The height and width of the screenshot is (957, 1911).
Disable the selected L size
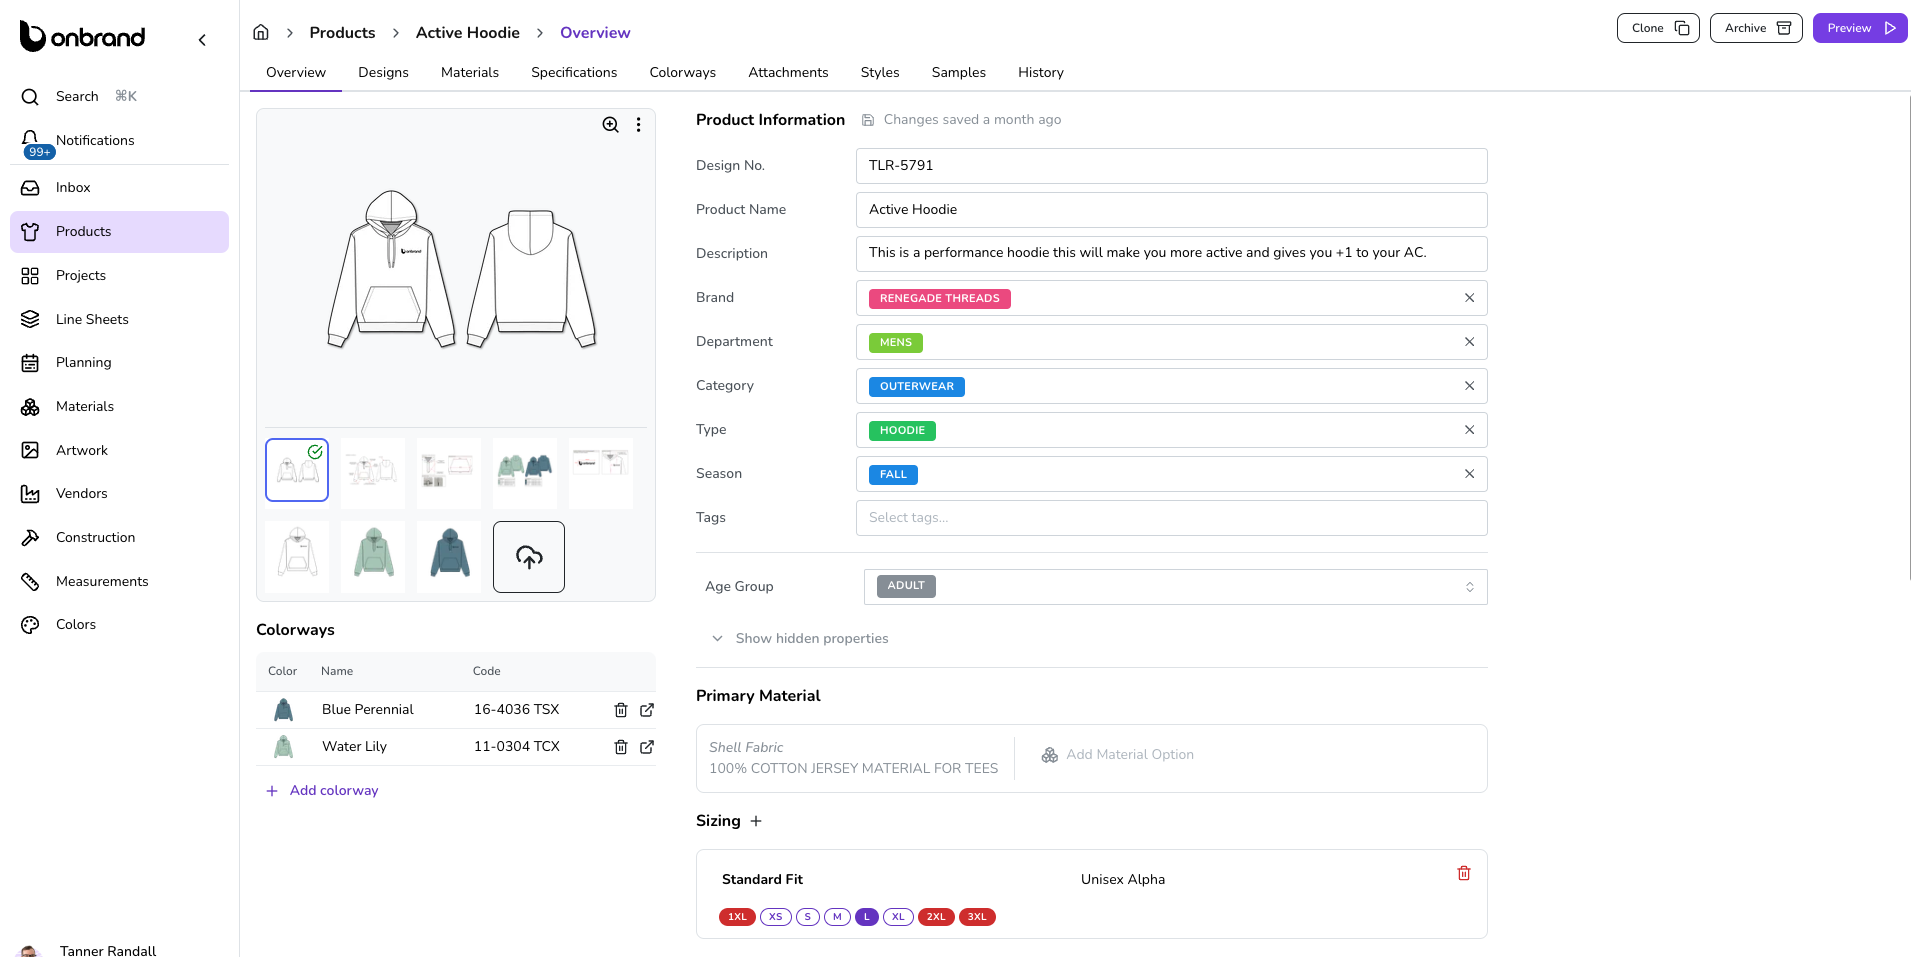866,917
